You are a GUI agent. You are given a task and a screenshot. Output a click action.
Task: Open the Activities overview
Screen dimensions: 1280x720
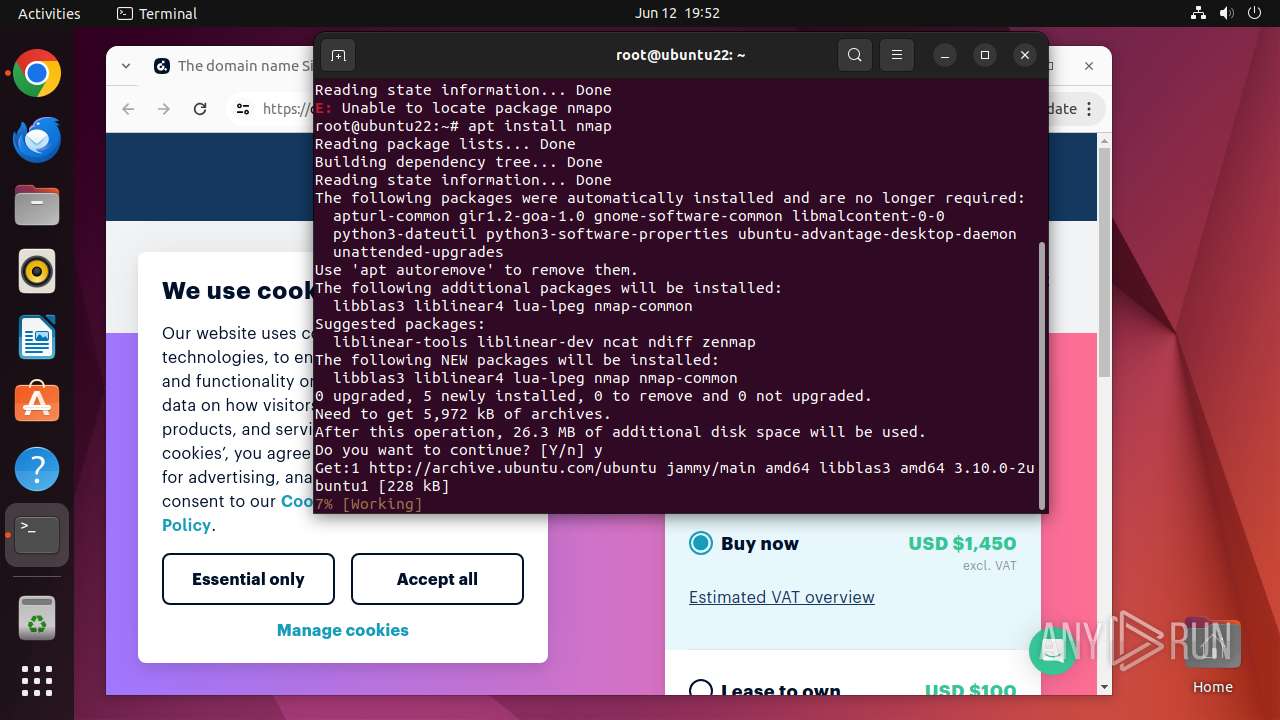[x=49, y=13]
